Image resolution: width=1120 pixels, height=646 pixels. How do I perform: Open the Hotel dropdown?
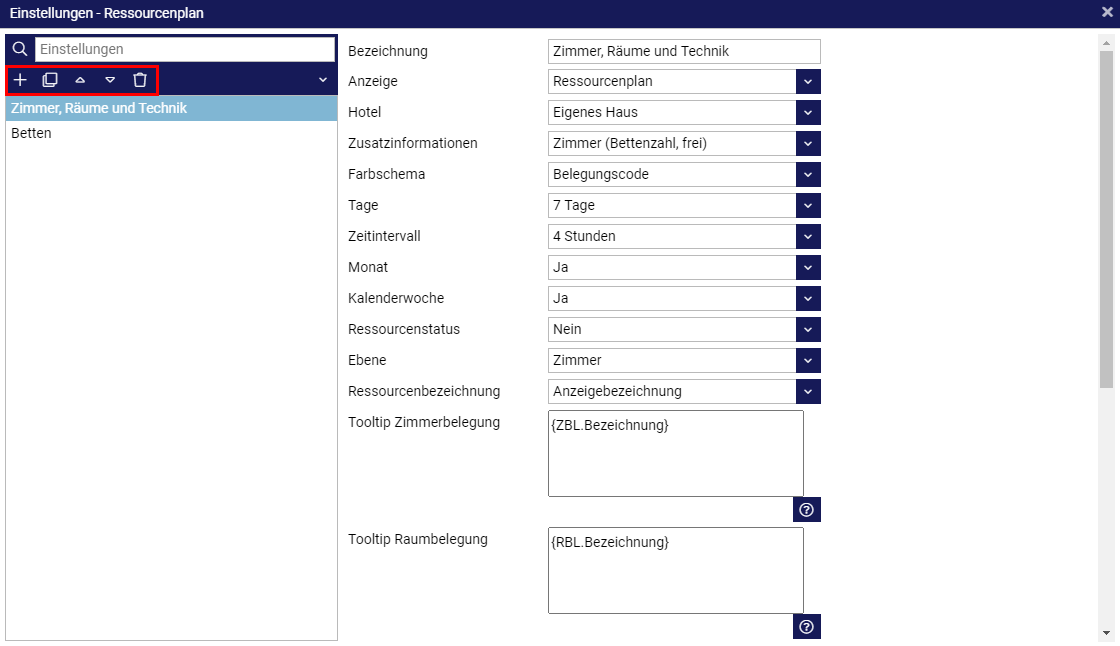(808, 112)
